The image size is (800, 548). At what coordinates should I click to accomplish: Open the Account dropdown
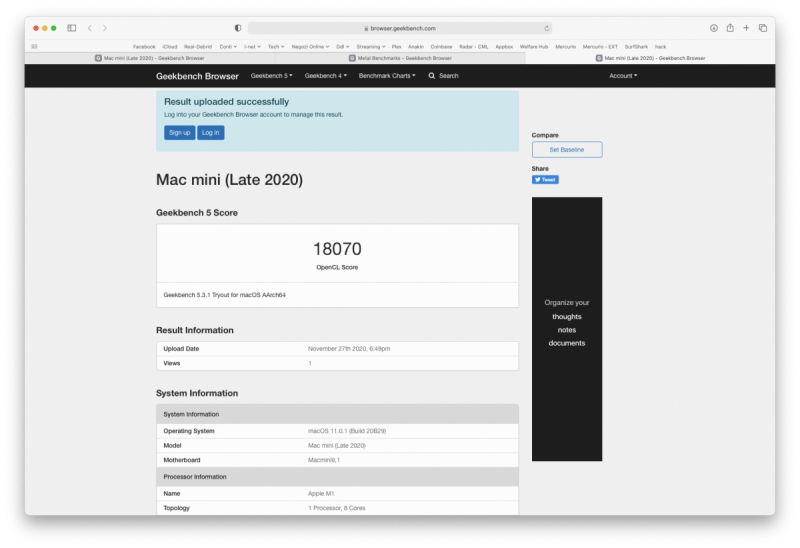click(x=623, y=76)
